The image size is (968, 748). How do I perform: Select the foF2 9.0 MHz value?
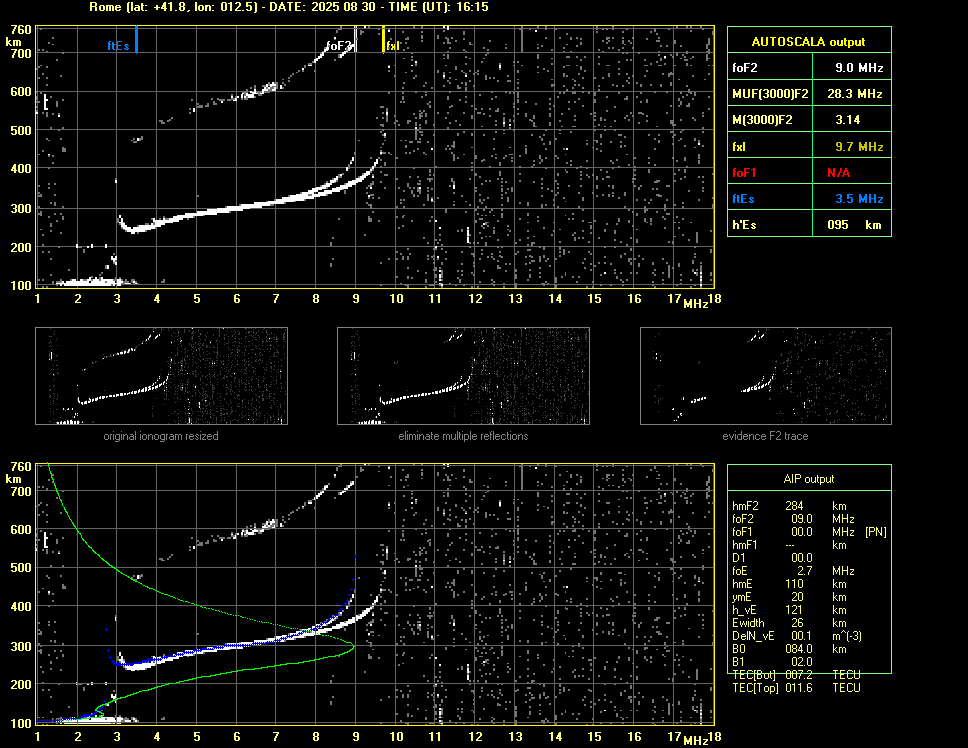tap(859, 68)
